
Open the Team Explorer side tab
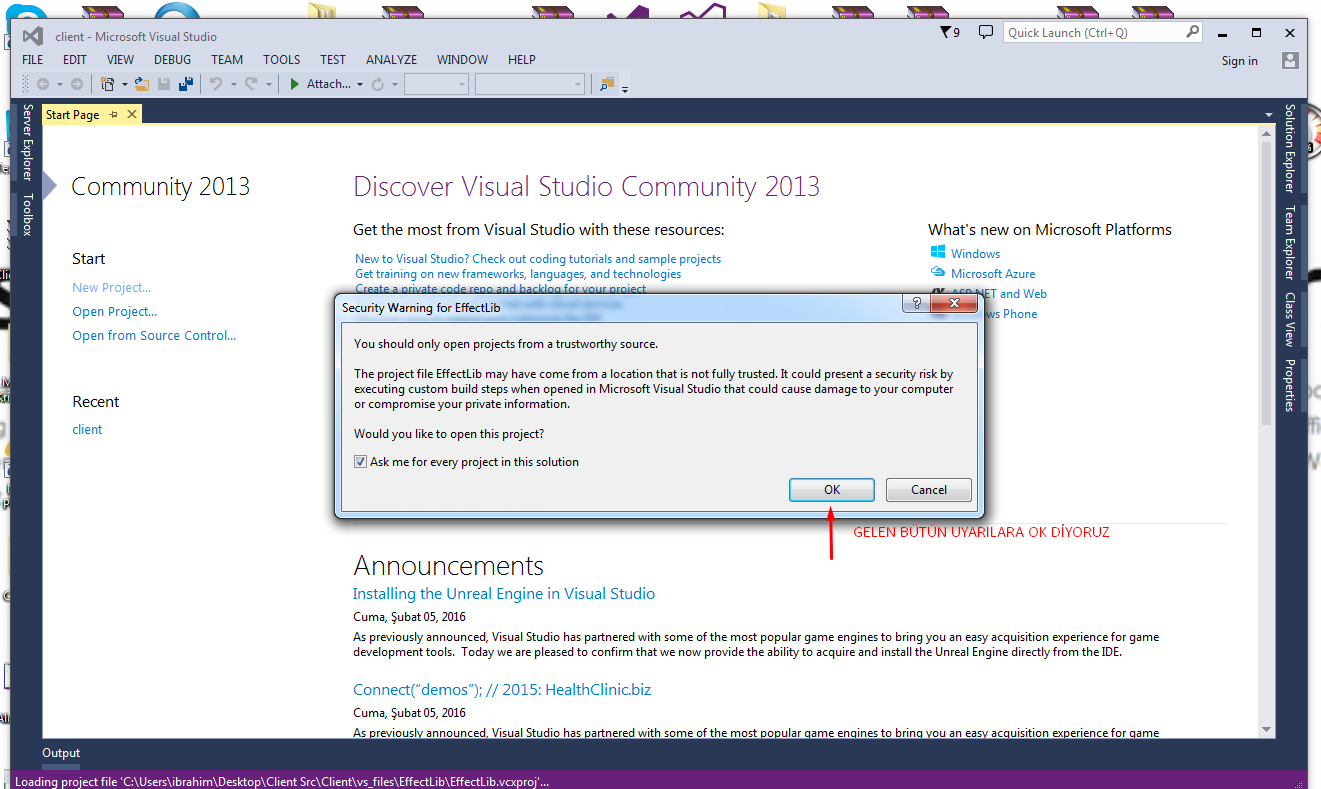point(1290,243)
